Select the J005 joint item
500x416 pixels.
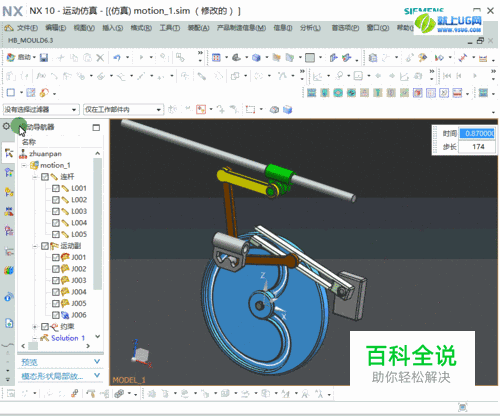coord(79,303)
